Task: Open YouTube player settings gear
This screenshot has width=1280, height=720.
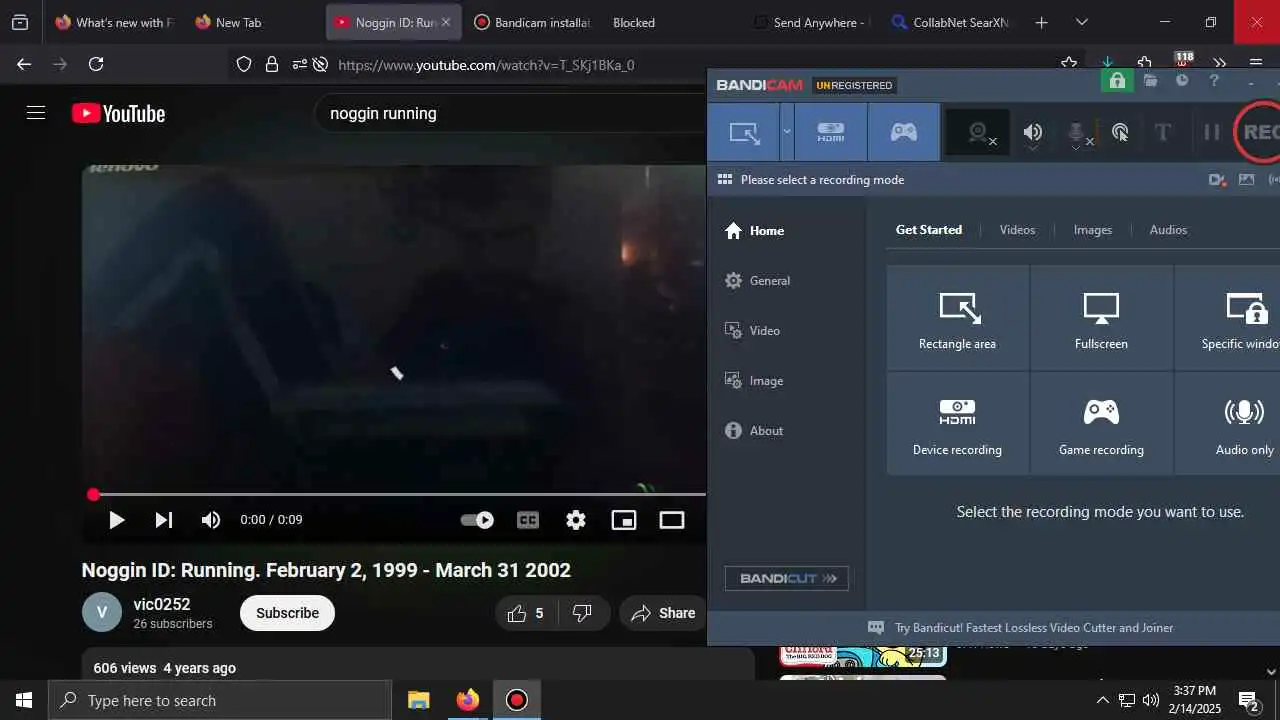Action: coord(576,520)
